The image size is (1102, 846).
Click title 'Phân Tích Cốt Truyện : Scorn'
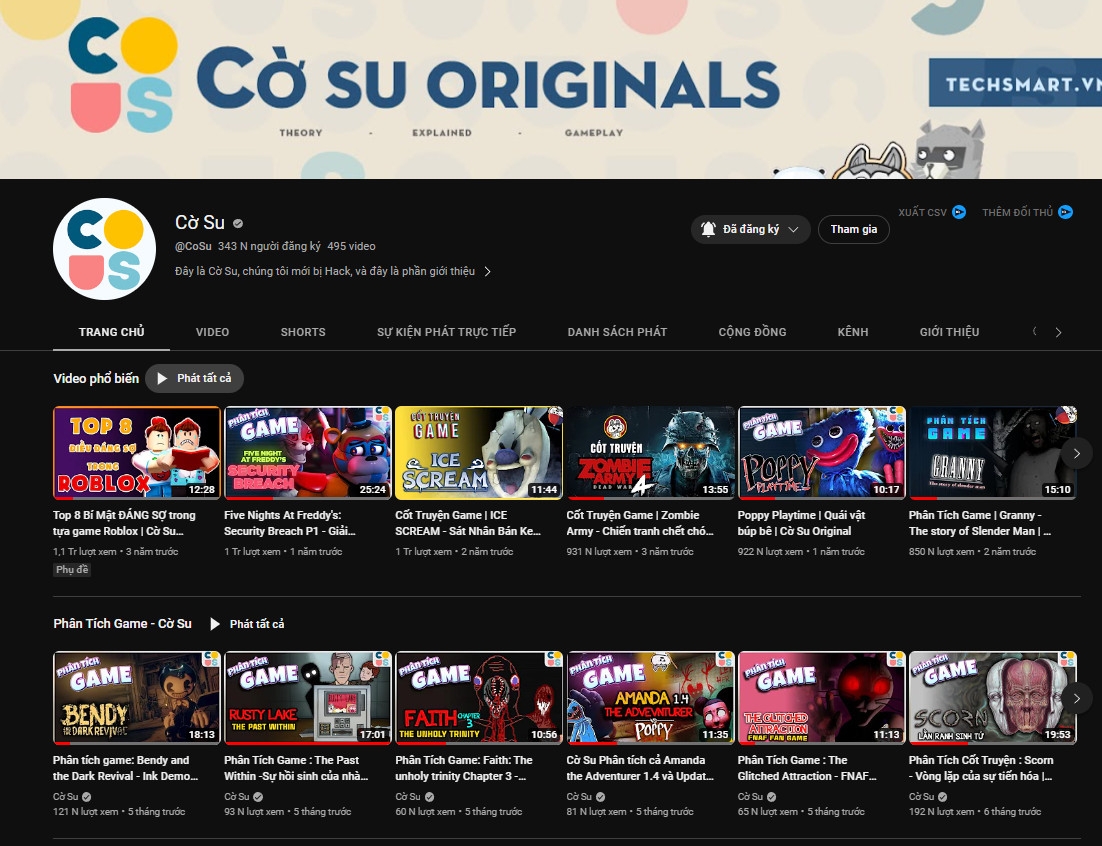click(x=980, y=768)
